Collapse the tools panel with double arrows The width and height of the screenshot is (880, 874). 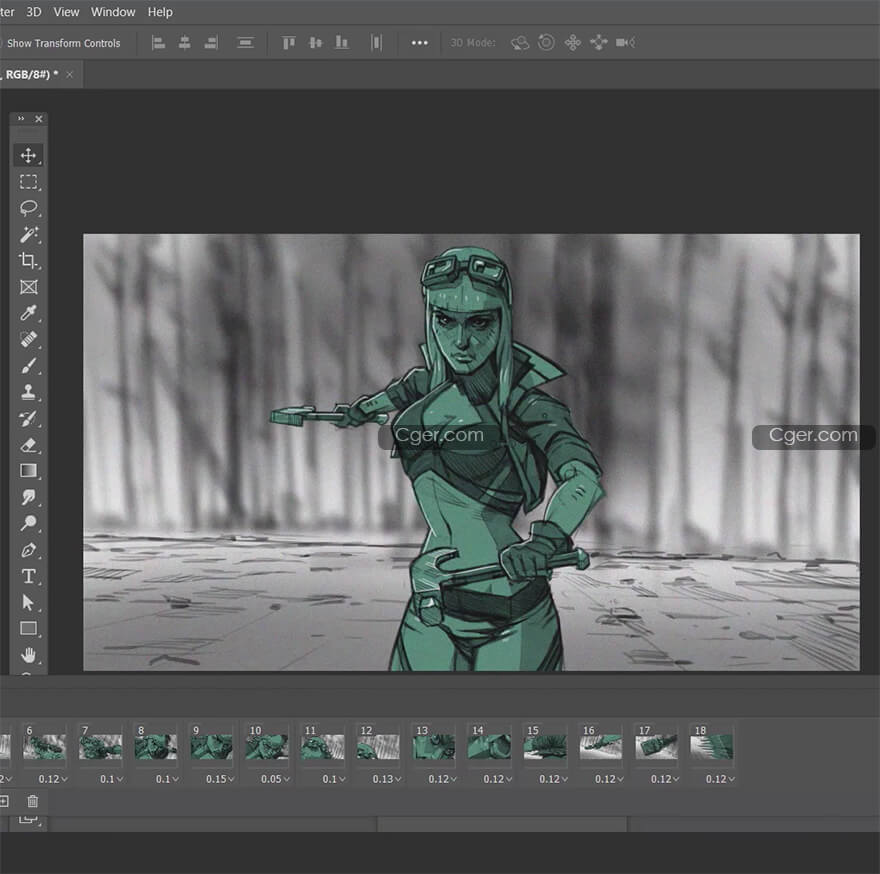(x=21, y=119)
